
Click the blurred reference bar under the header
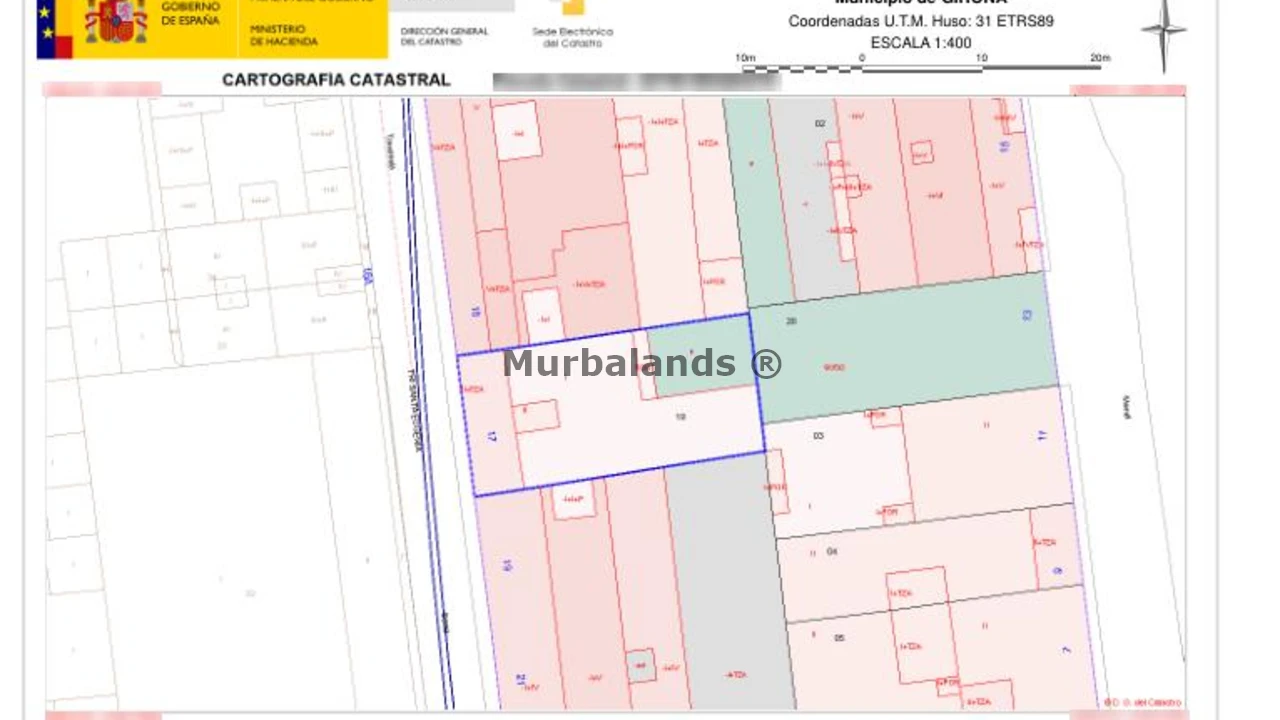(637, 82)
